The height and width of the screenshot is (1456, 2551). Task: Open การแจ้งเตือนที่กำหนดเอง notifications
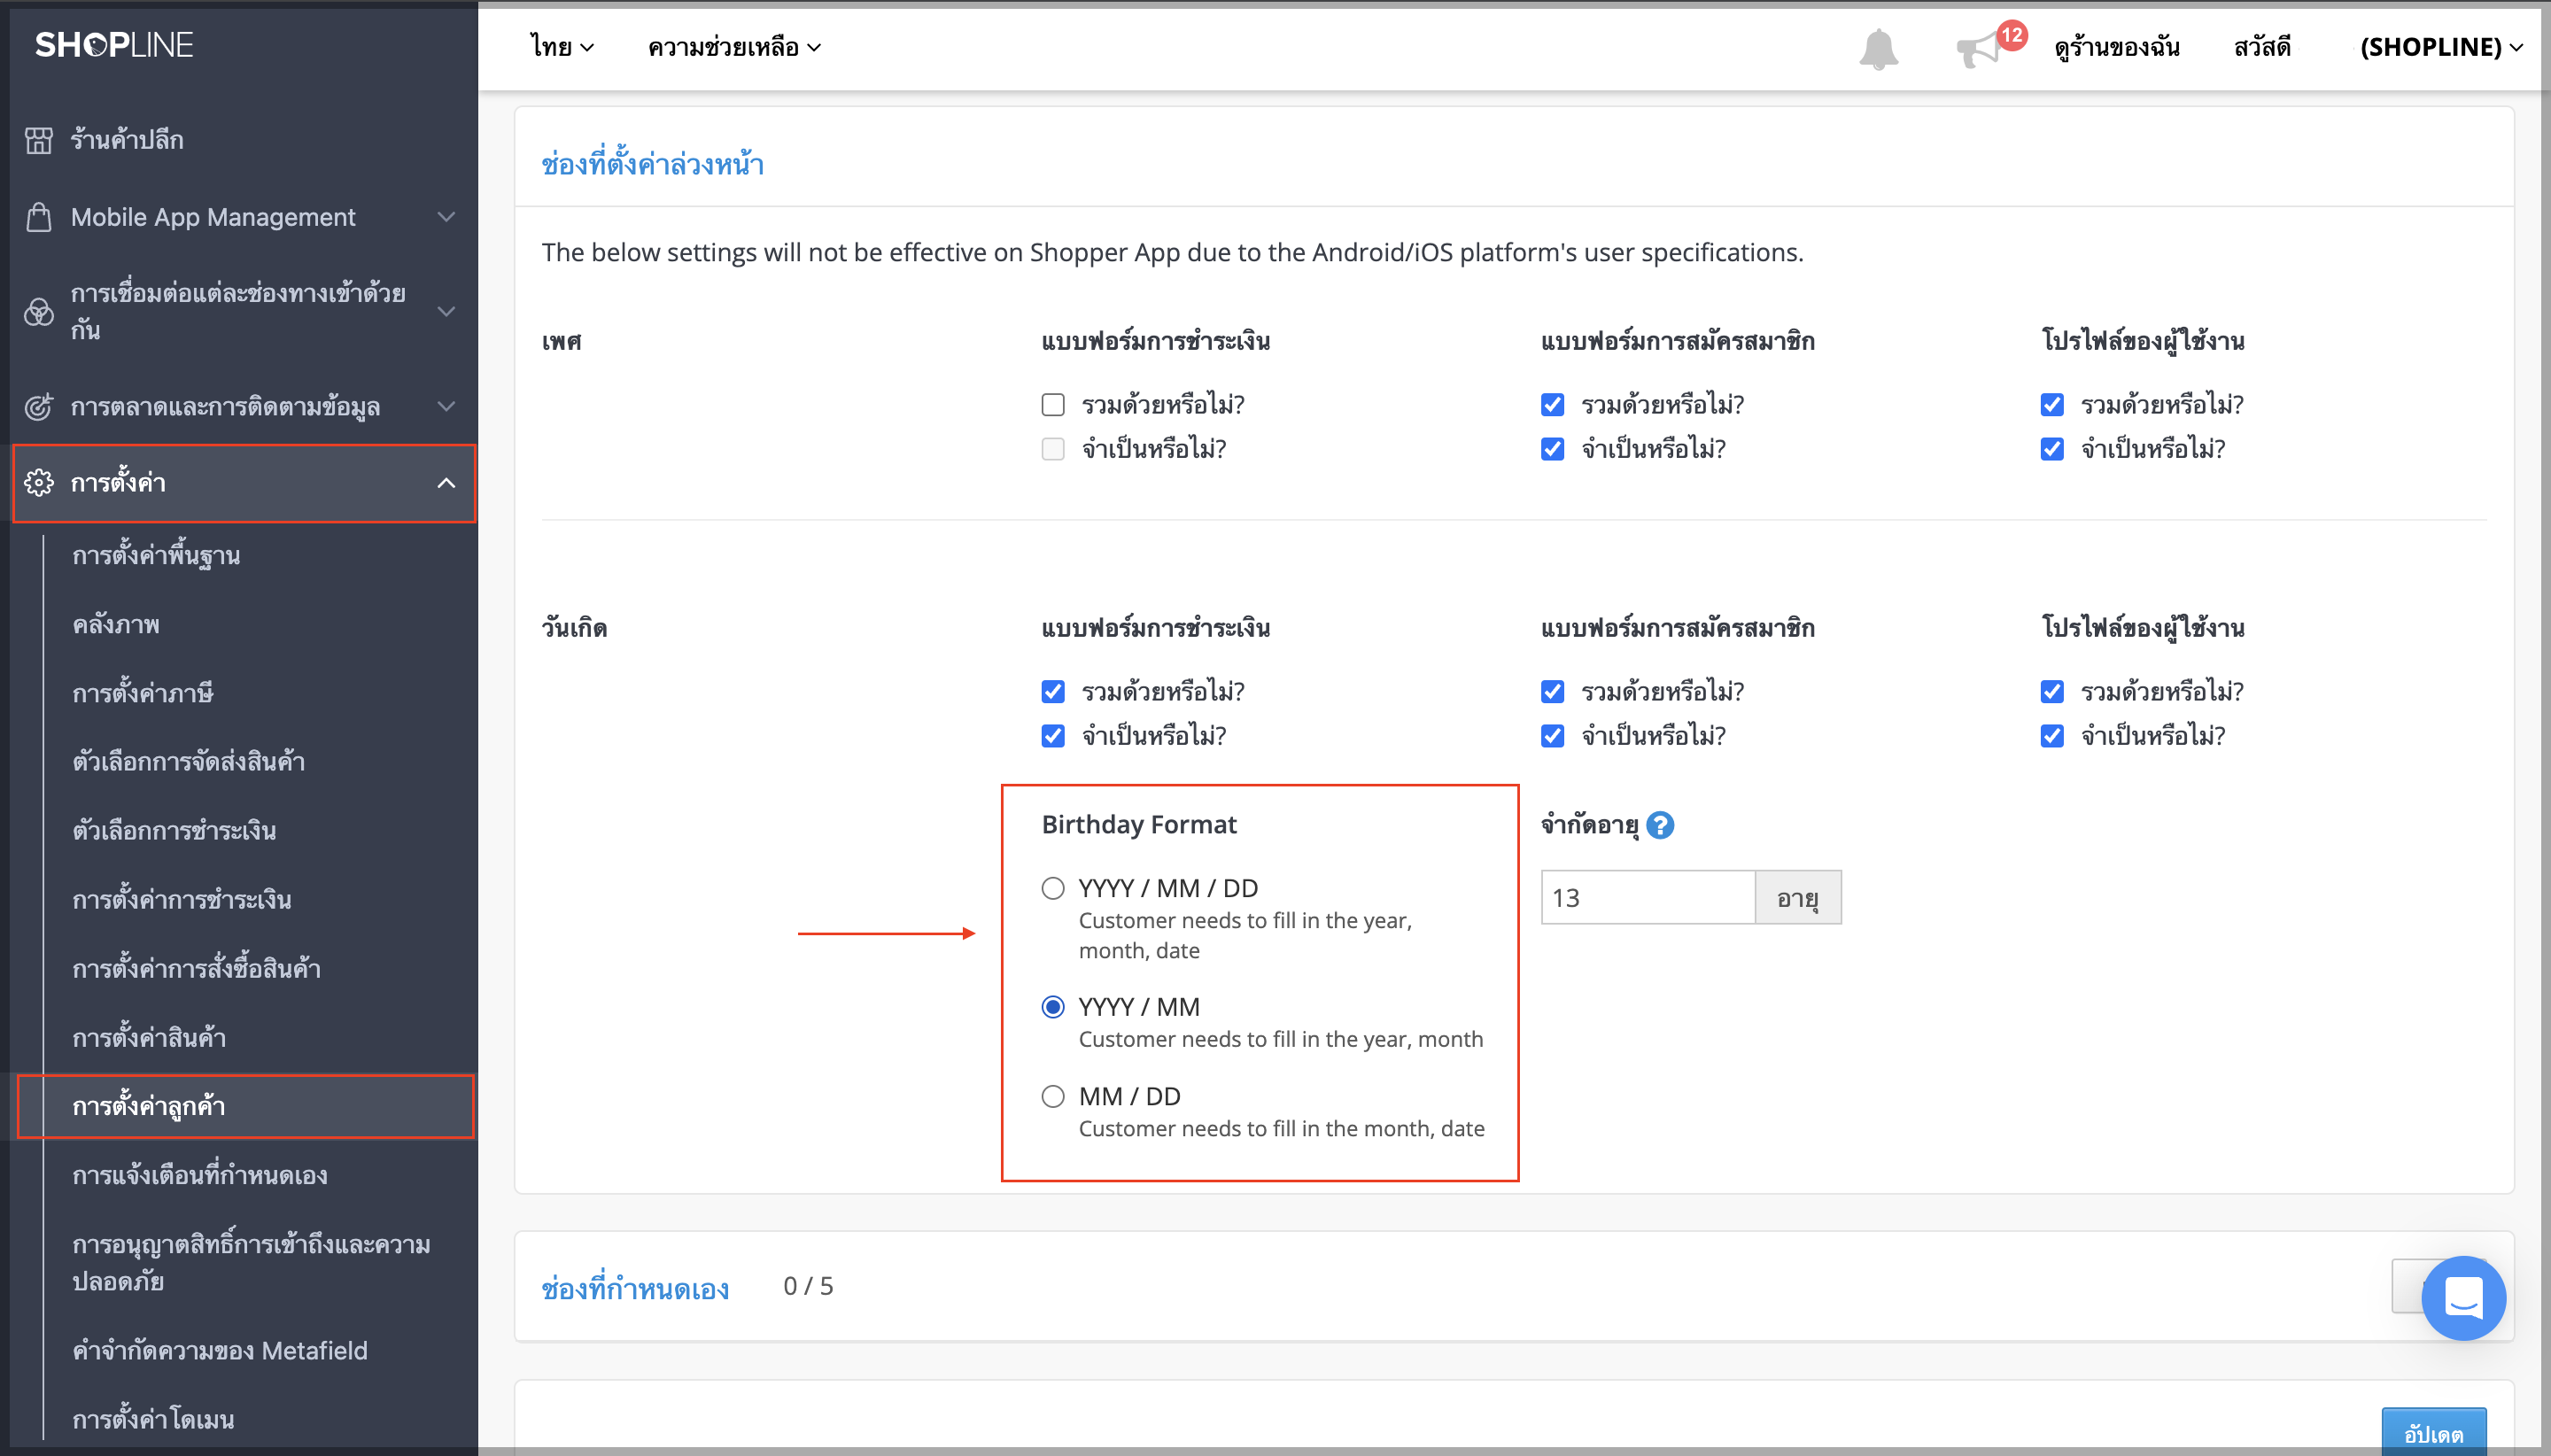[x=200, y=1176]
